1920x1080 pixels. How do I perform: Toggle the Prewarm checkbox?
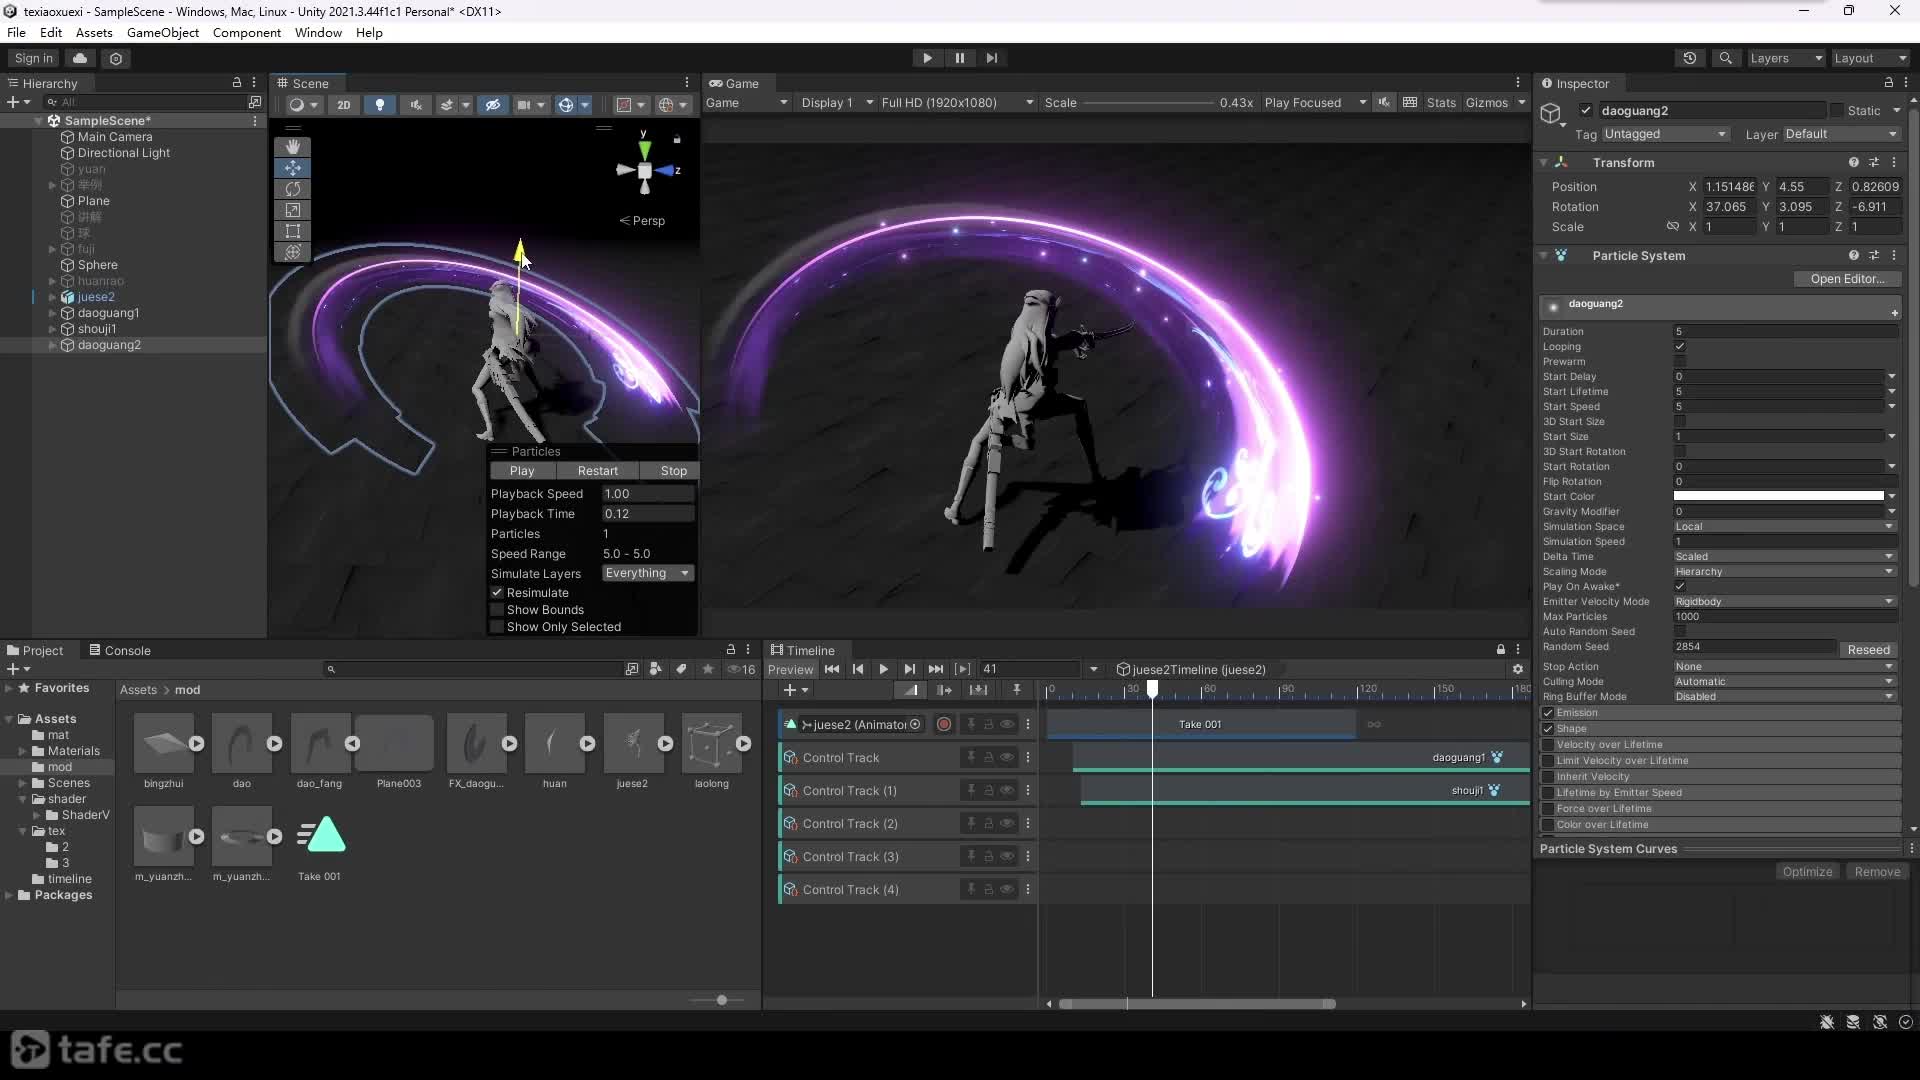(x=1680, y=362)
